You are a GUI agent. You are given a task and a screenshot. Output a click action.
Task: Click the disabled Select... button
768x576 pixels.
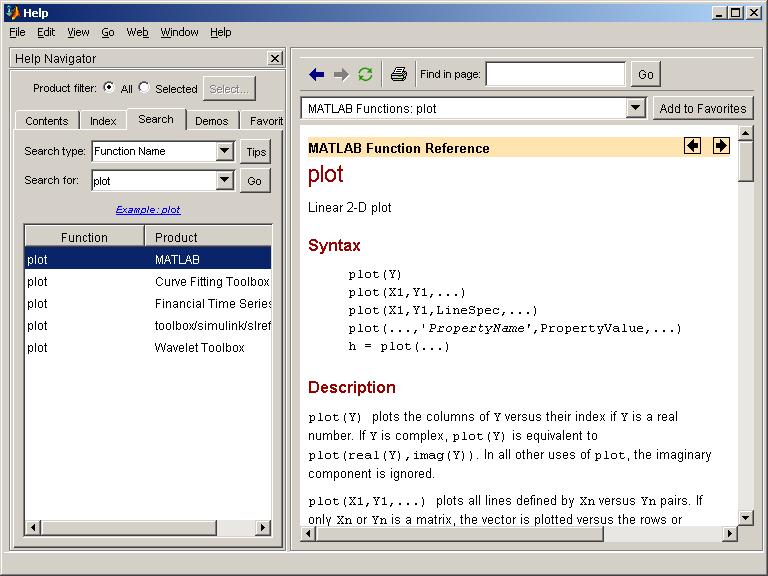pyautogui.click(x=229, y=89)
